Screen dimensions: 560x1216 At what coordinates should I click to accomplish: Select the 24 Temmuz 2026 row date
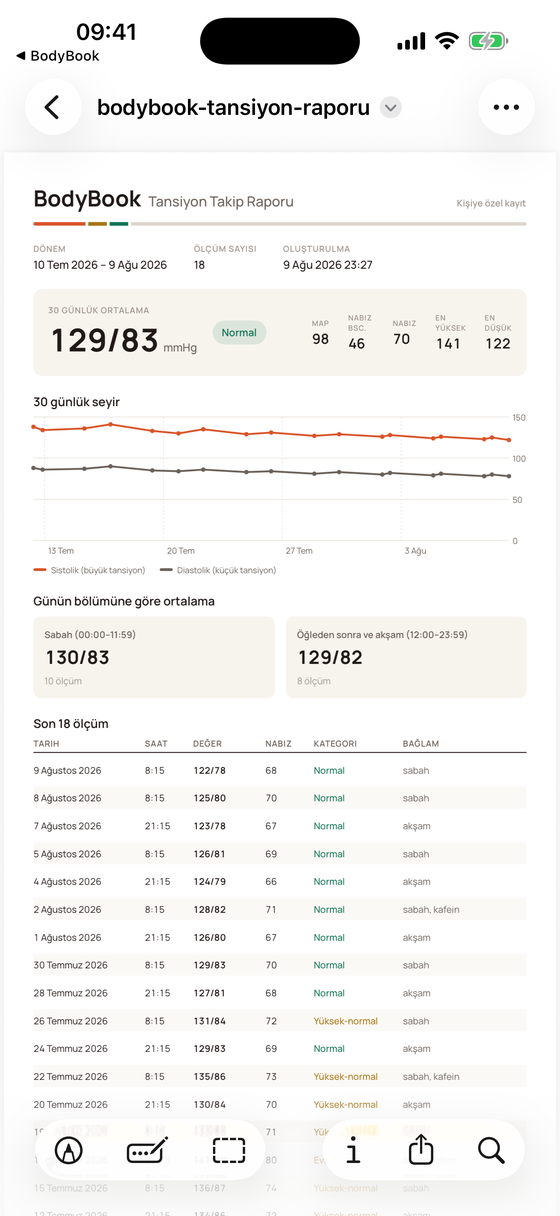pos(71,1049)
